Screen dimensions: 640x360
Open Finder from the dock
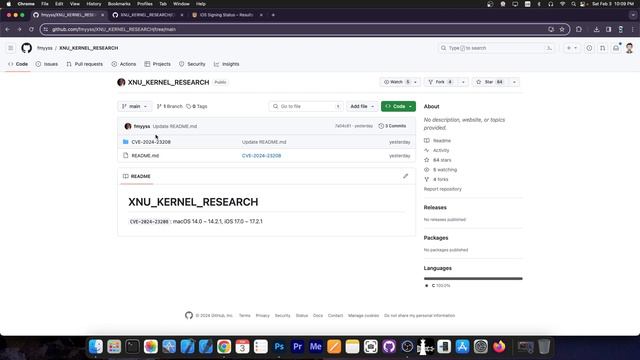[x=96, y=347]
